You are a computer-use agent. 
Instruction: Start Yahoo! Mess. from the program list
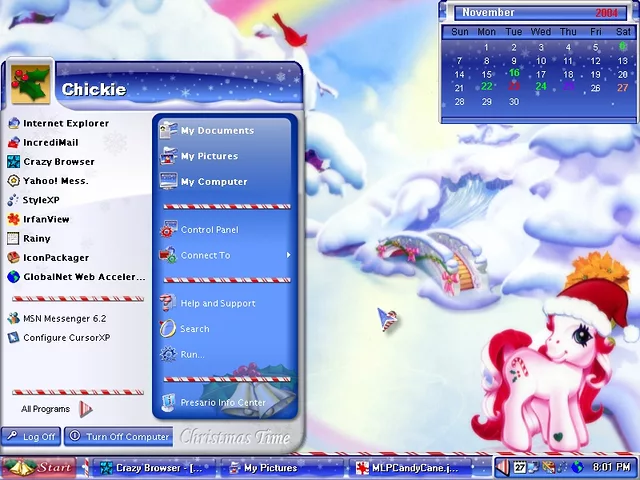click(48, 181)
